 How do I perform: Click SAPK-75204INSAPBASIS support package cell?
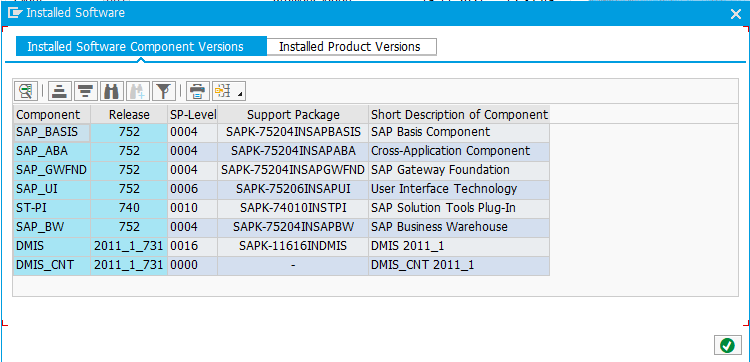click(x=293, y=132)
